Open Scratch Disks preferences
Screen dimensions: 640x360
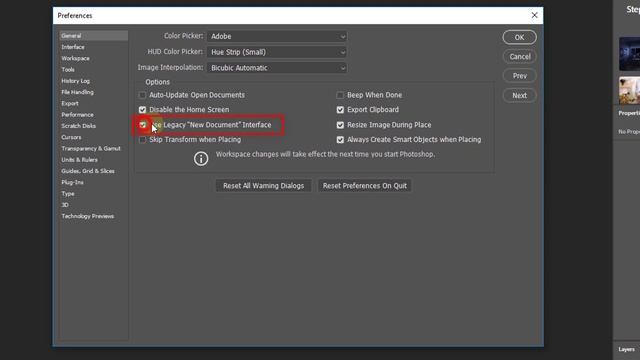(x=79, y=126)
